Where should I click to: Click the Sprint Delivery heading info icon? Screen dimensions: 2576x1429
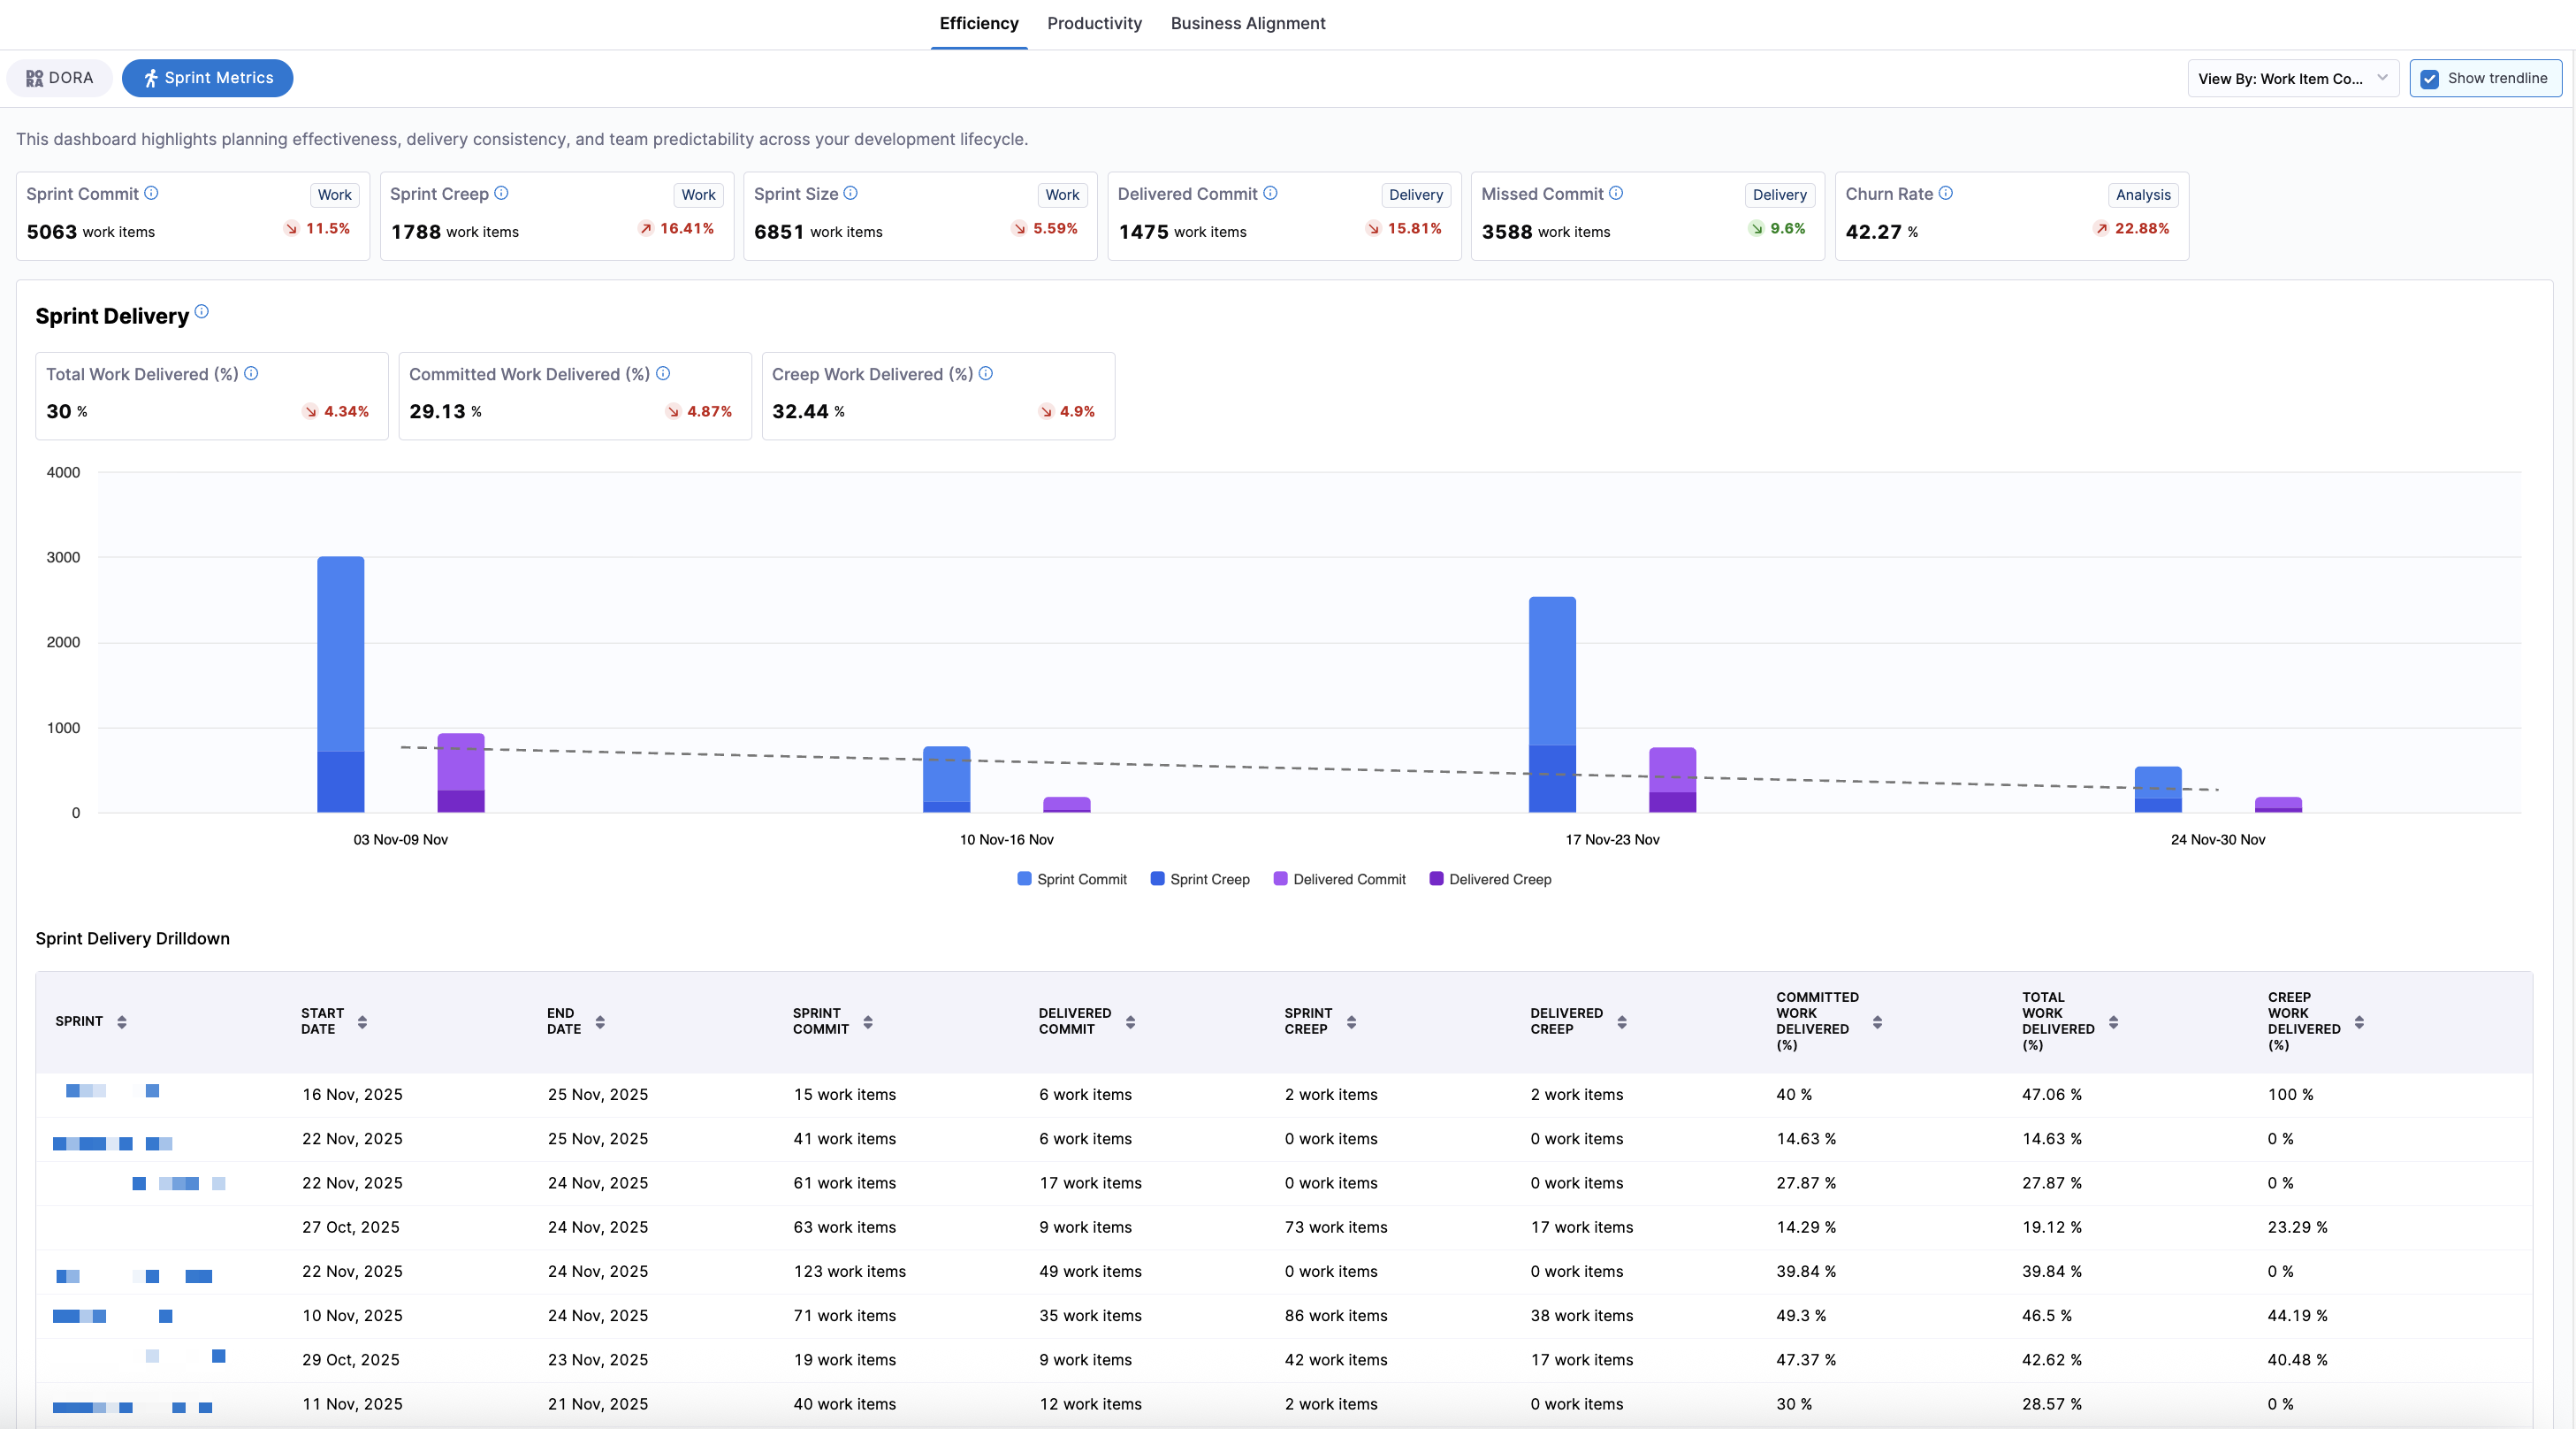click(x=201, y=312)
